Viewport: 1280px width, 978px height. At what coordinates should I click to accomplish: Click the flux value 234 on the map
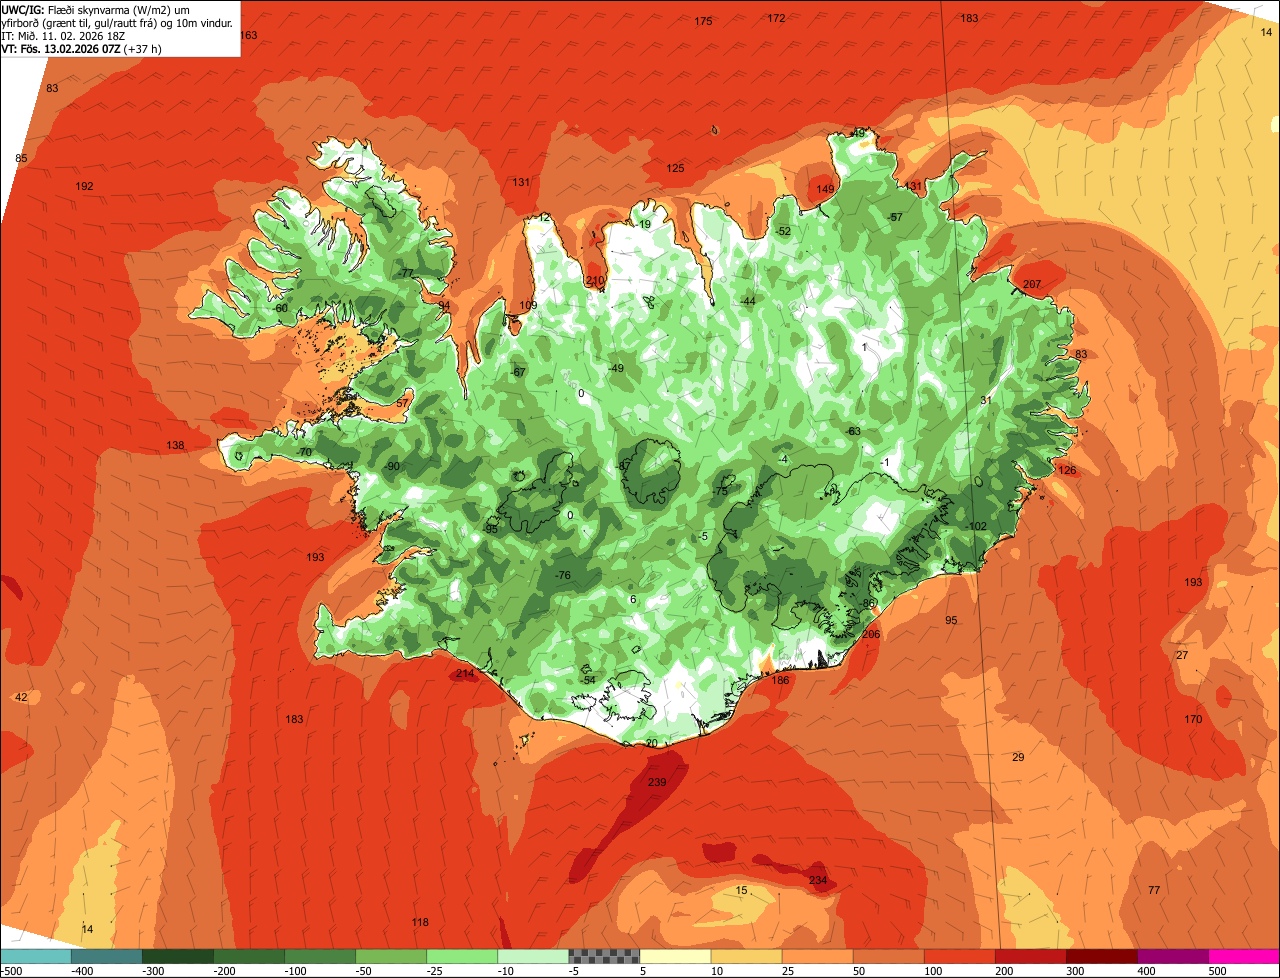[x=818, y=880]
